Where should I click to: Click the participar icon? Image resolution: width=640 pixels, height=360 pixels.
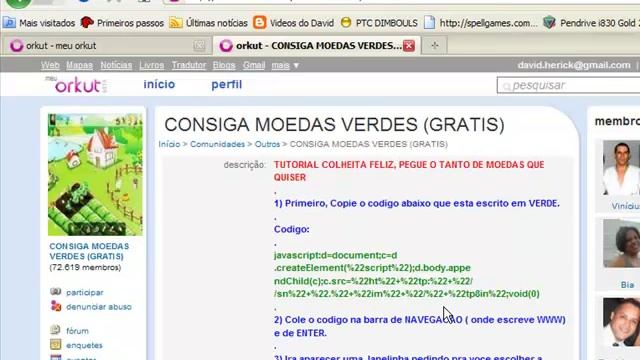click(x=56, y=291)
